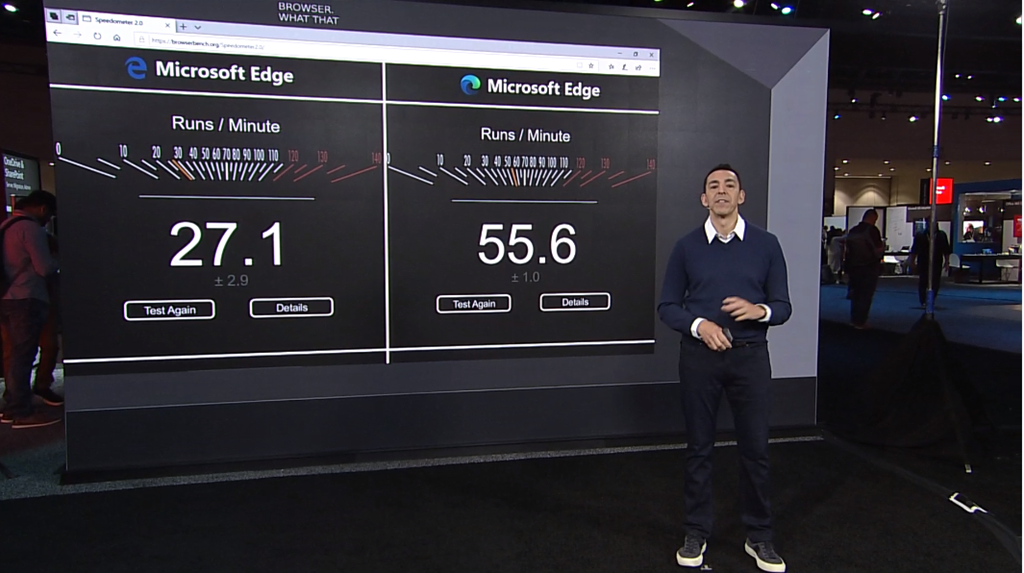The width and height of the screenshot is (1024, 573).
Task: Click the left Runs / Minute gauge
Action: tap(219, 163)
